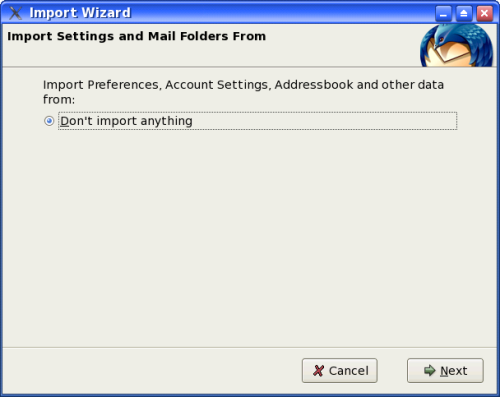Open the X window menu icon in title bar
This screenshot has width=500, height=397.
[15, 13]
